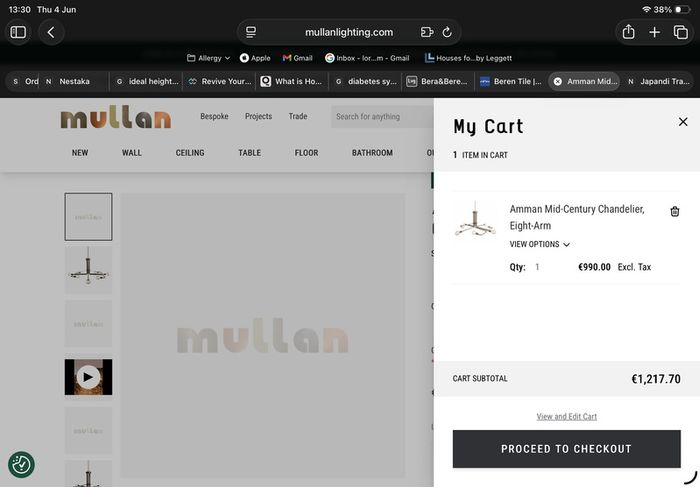Switch to the Nestaka tab

(x=74, y=81)
